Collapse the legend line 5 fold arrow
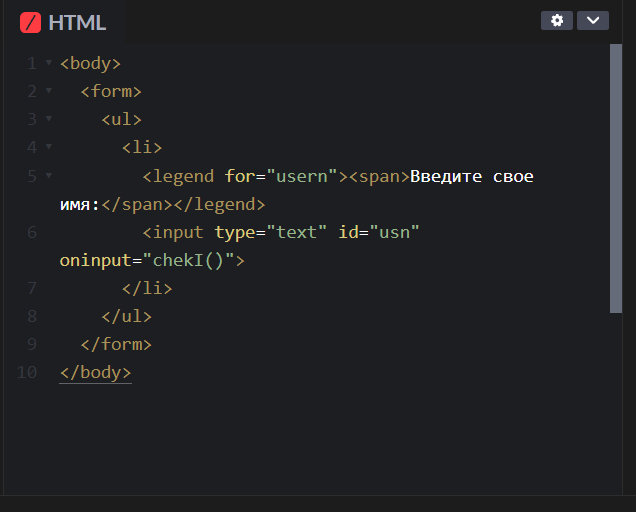Screen dimensions: 636x512 tap(48, 176)
